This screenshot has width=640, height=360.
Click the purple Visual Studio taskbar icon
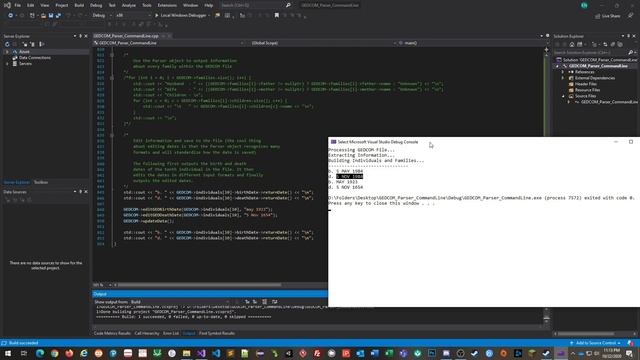(x=201, y=353)
